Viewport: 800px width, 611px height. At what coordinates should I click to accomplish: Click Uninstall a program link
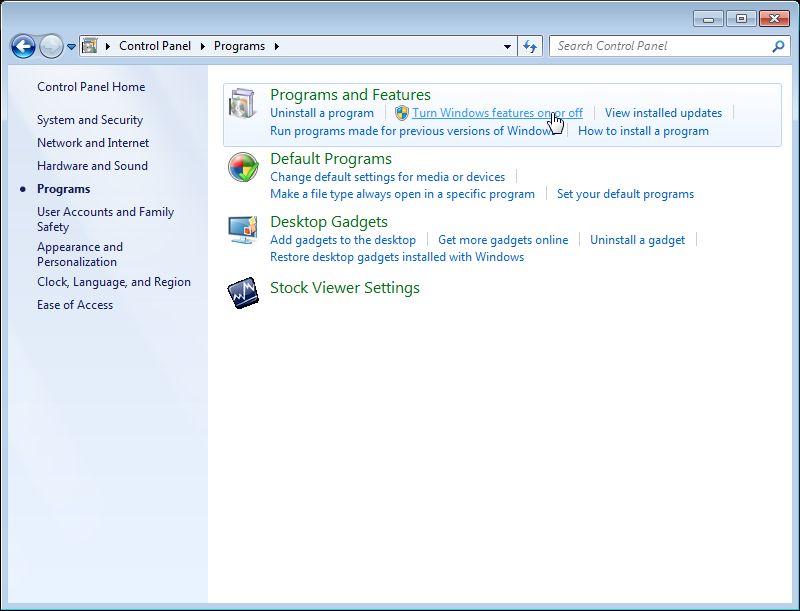click(x=321, y=113)
